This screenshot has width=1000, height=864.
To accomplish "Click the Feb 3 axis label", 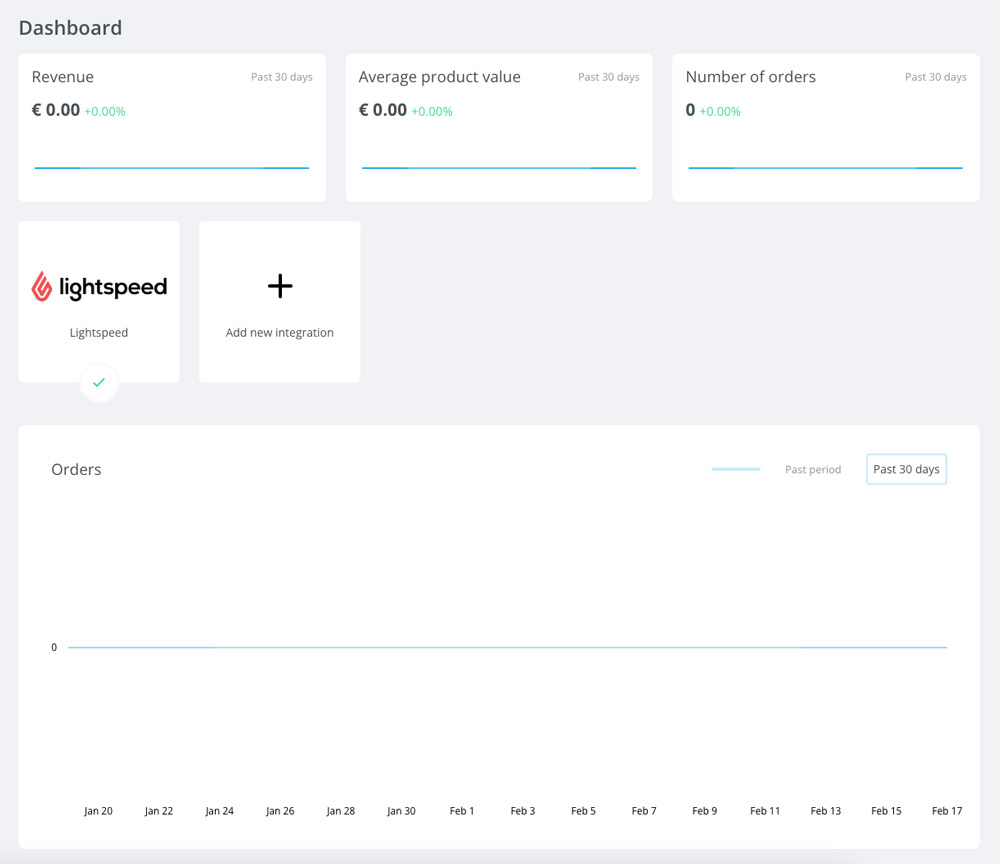I will pyautogui.click(x=523, y=810).
